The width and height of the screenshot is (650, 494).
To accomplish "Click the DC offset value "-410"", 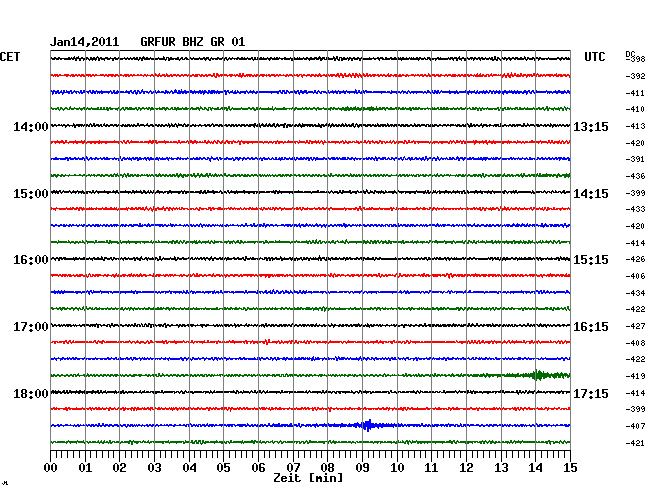I will pyautogui.click(x=635, y=109).
